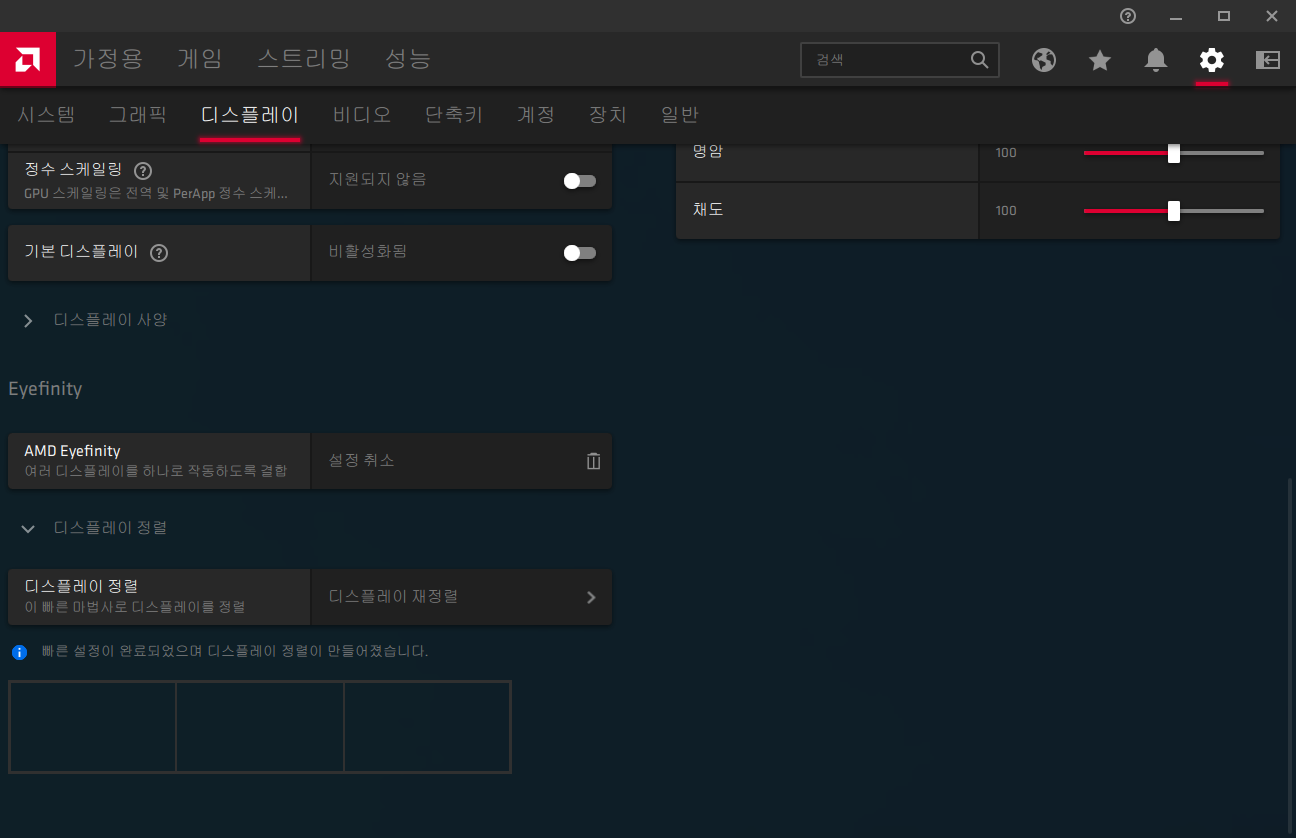Open the 스트리밍 top menu
Viewport: 1296px width, 838px height.
304,59
